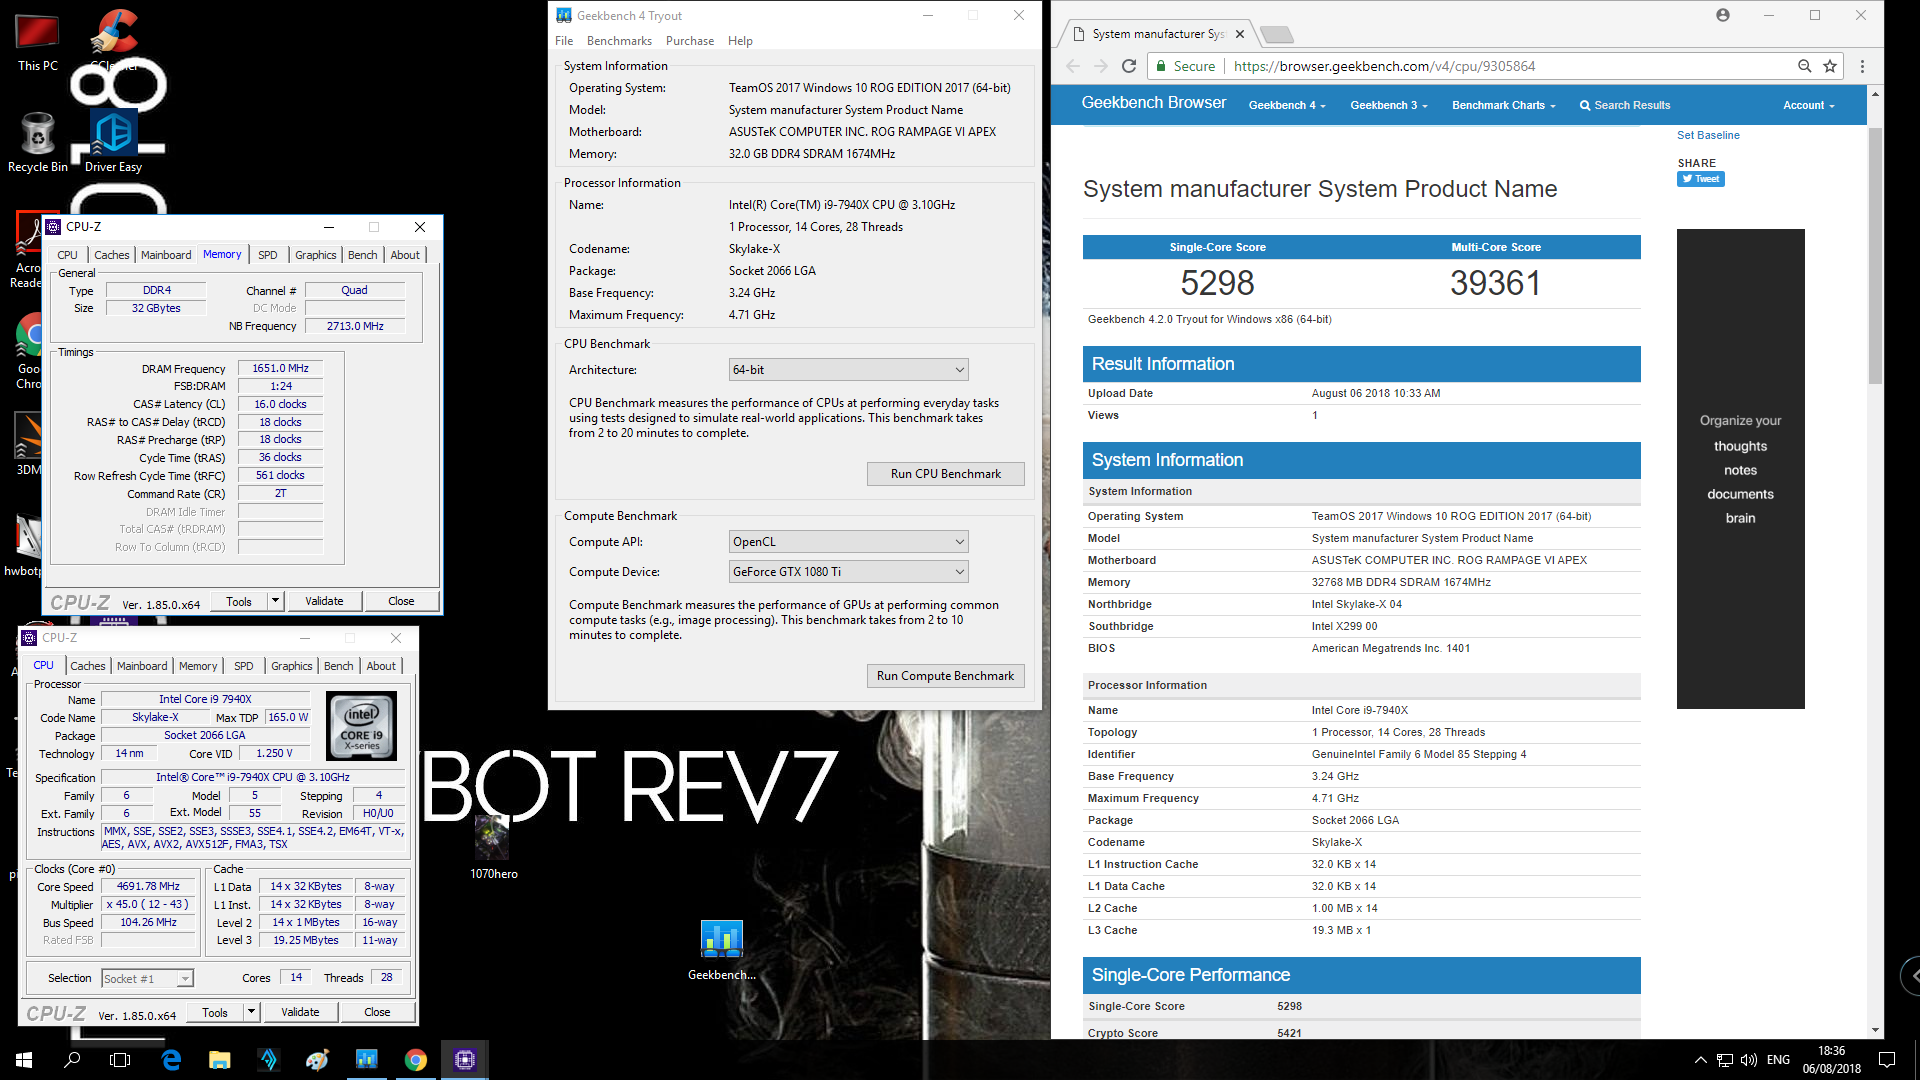1920x1080 pixels.
Task: Open the Action Center notifications
Action: coord(1887,1060)
